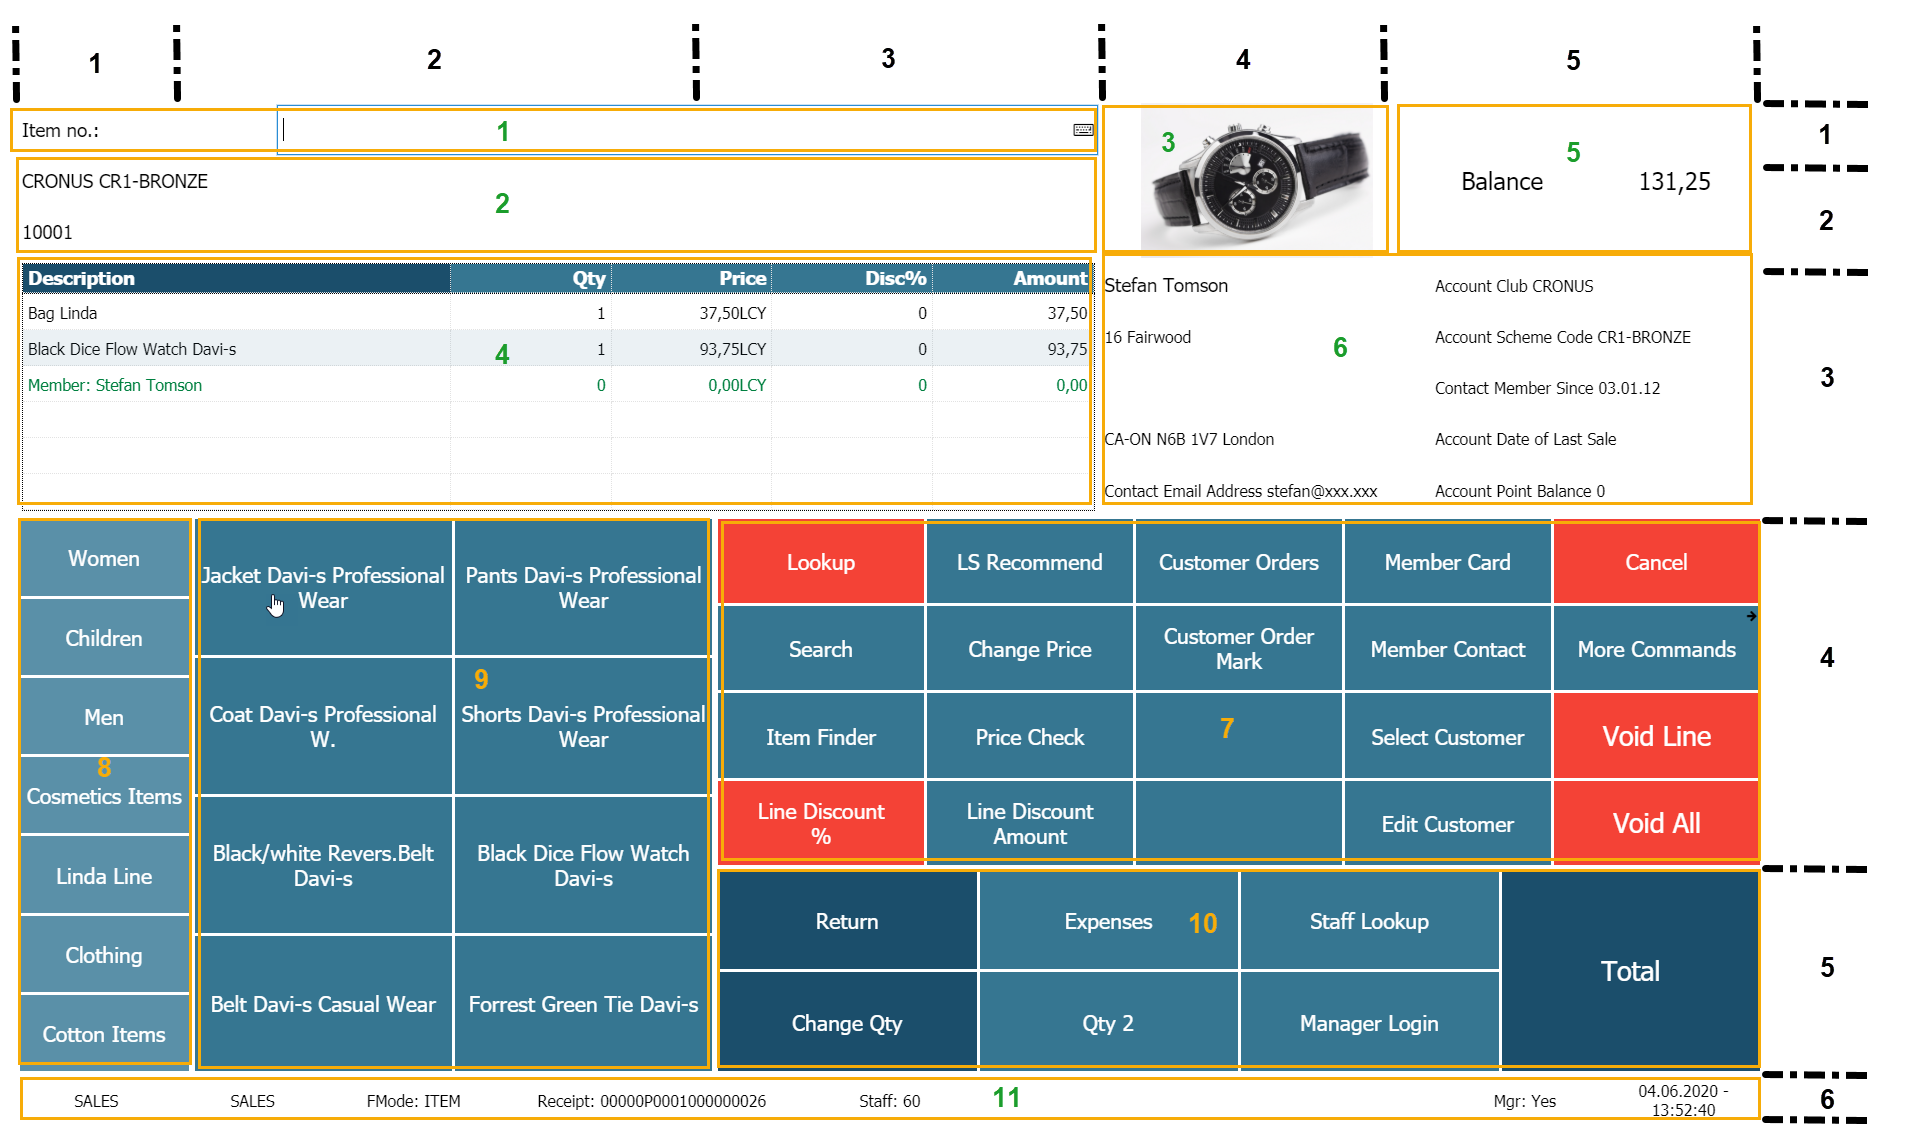Open Manager Login
Viewport: 1926px width, 1134px height.
coord(1368,1023)
